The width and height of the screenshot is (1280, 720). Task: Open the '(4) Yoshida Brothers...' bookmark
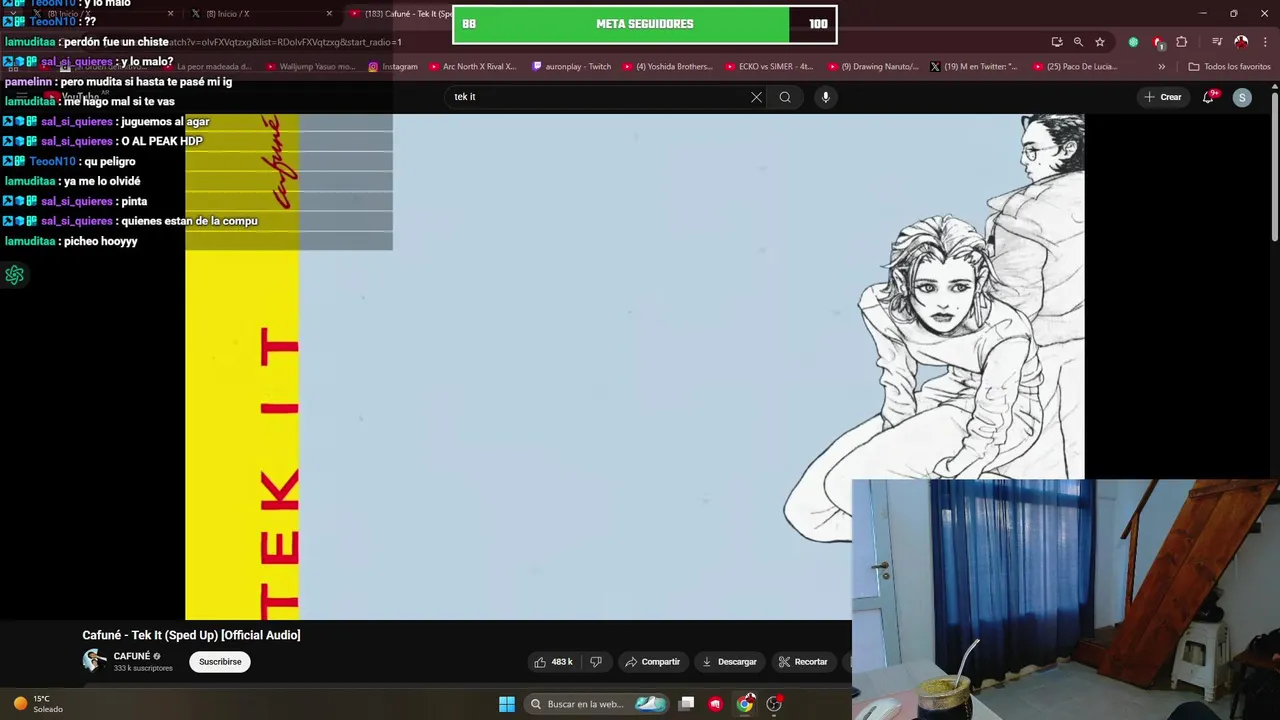[667, 67]
